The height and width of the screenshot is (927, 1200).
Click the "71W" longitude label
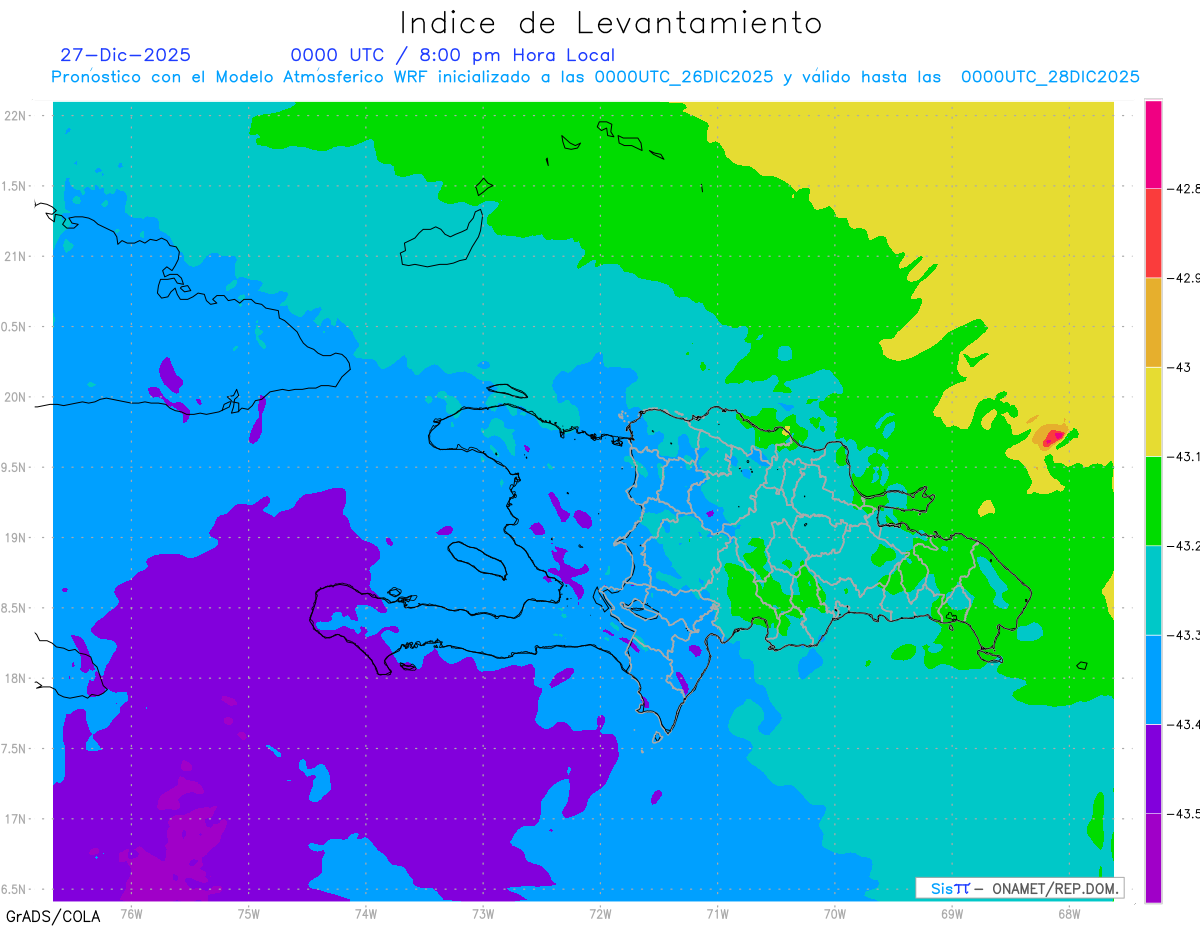tap(717, 913)
